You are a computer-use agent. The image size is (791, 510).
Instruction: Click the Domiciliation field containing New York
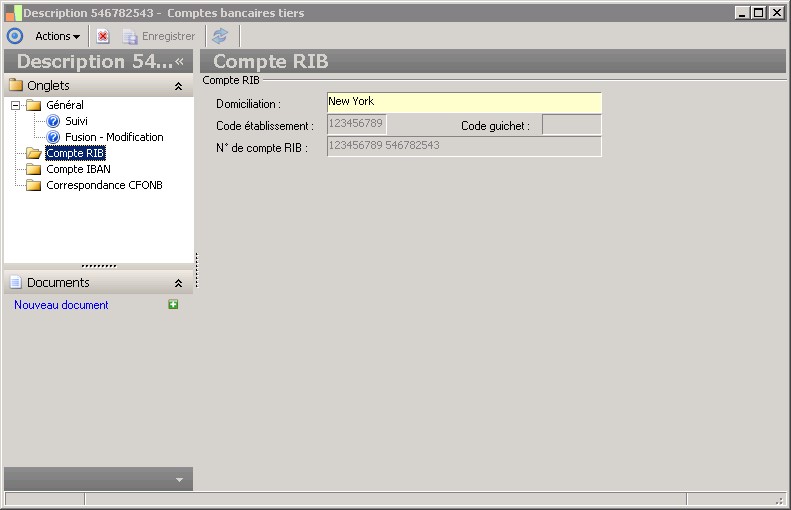click(x=464, y=102)
